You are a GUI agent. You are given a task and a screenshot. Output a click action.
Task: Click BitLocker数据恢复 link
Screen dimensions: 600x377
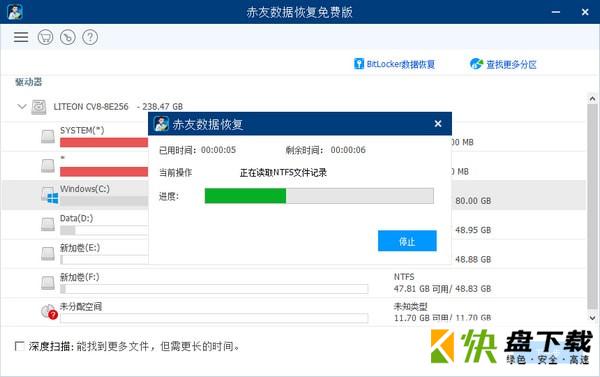[395, 64]
